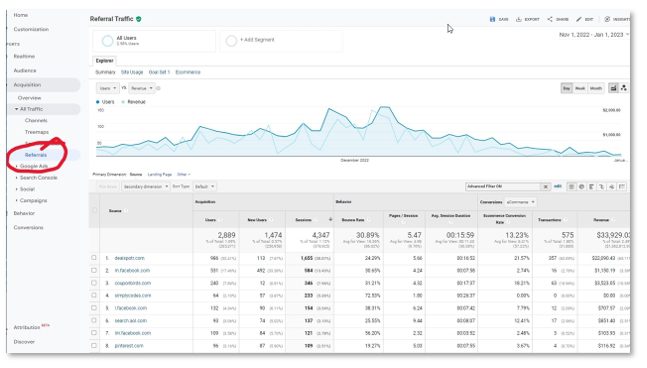Clear the advanced filter with X
Screen dimensions: 647x368
pyautogui.click(x=545, y=187)
